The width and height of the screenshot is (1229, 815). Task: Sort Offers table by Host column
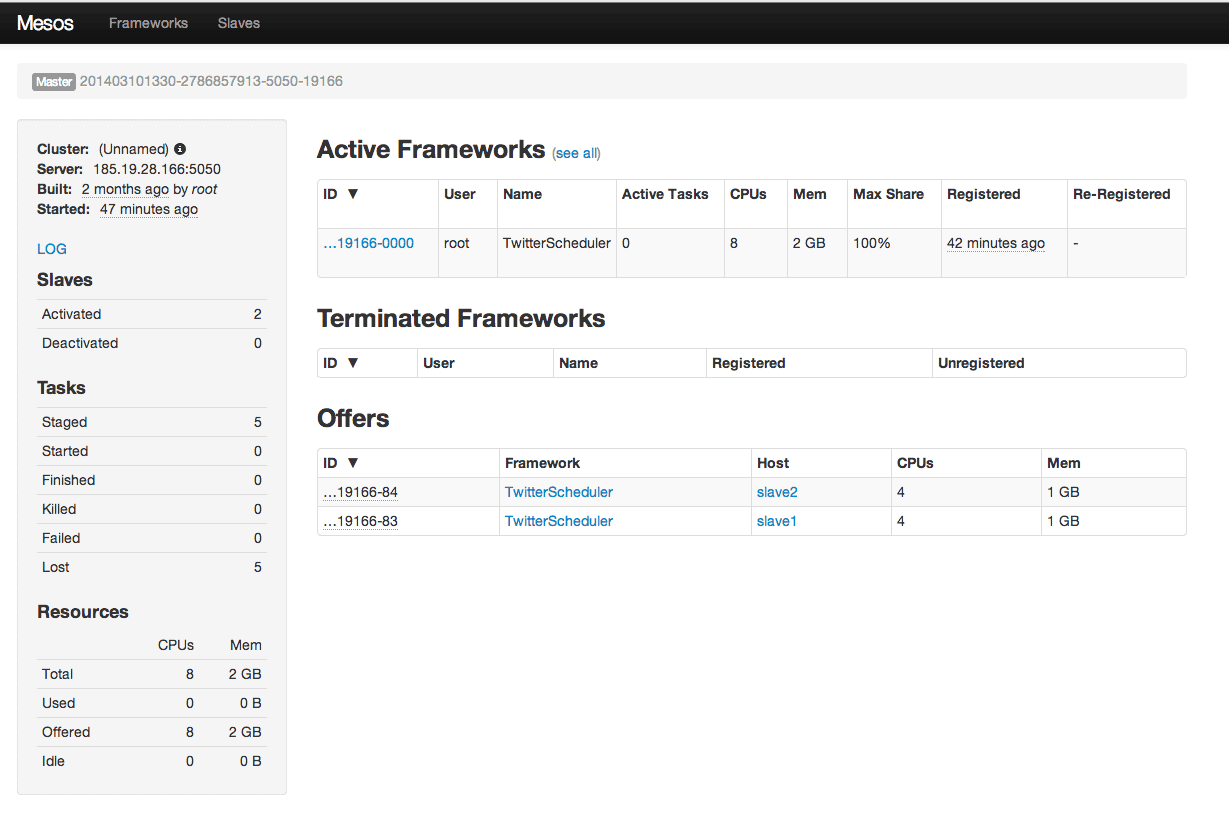point(773,463)
